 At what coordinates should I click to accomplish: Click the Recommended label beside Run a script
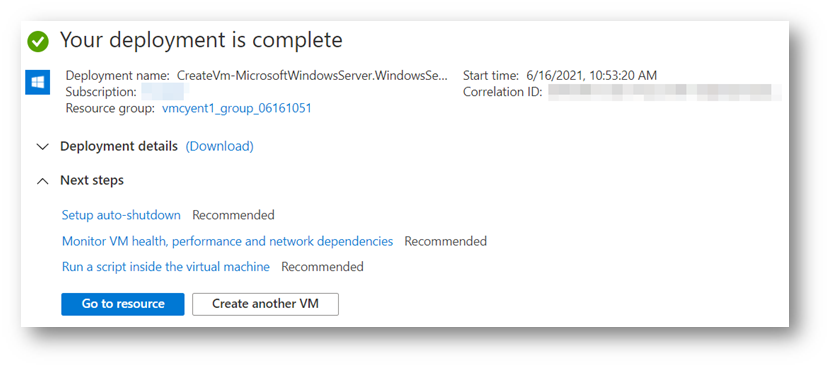tap(322, 267)
